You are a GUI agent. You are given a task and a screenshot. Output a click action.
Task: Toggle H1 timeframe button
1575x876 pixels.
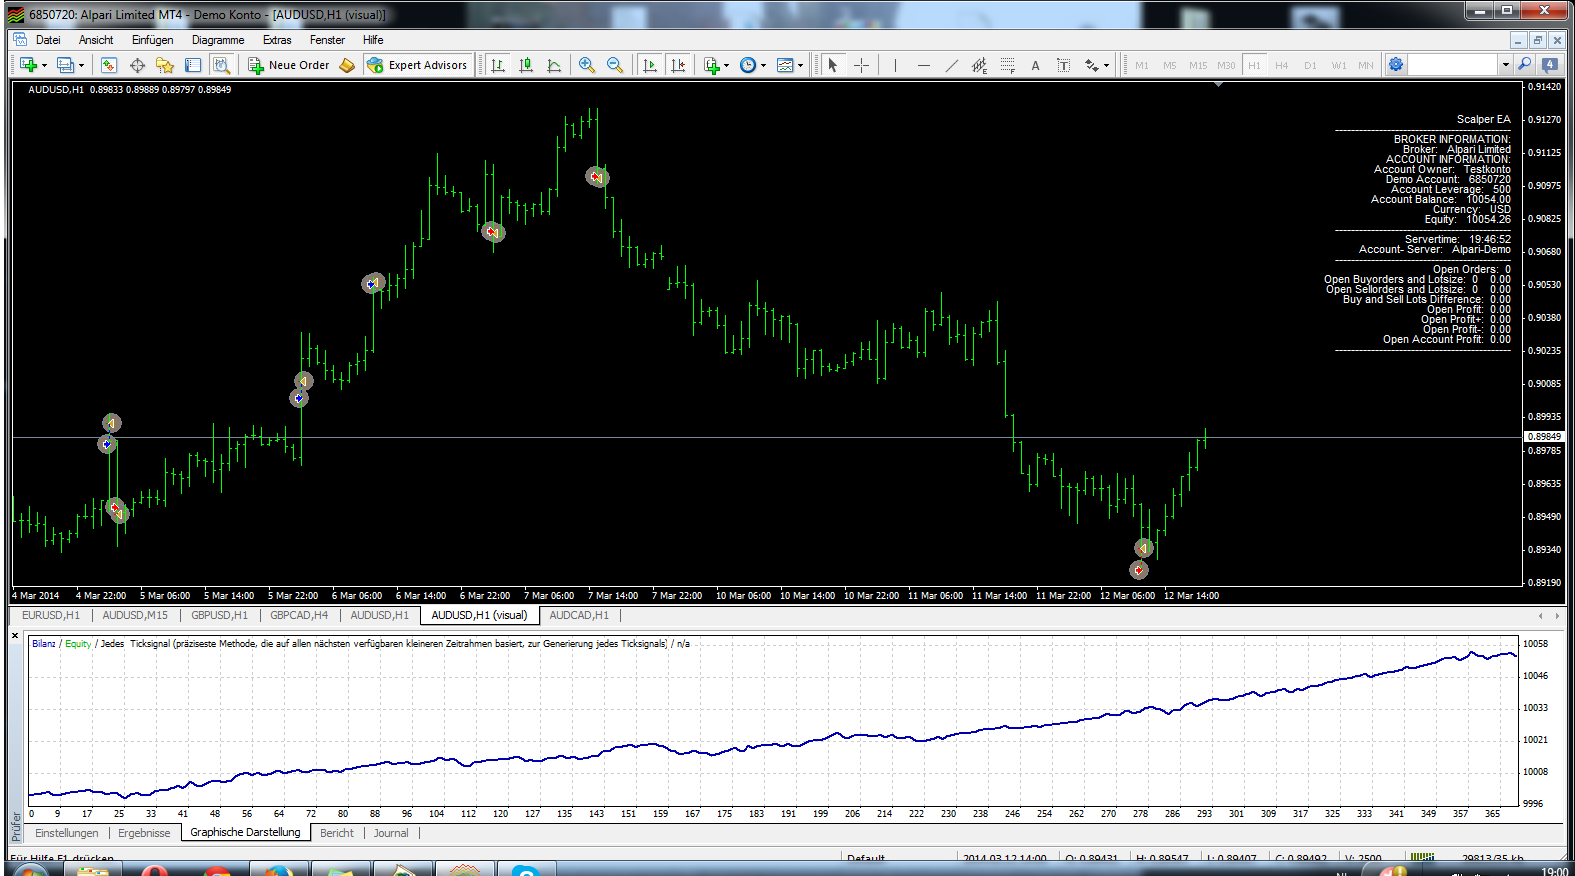pyautogui.click(x=1254, y=65)
